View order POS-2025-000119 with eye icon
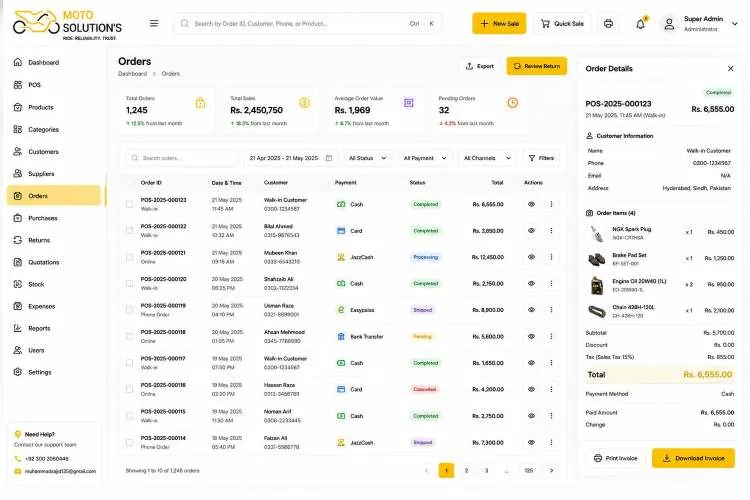Screen dimensions: 750x500 pyautogui.click(x=531, y=310)
